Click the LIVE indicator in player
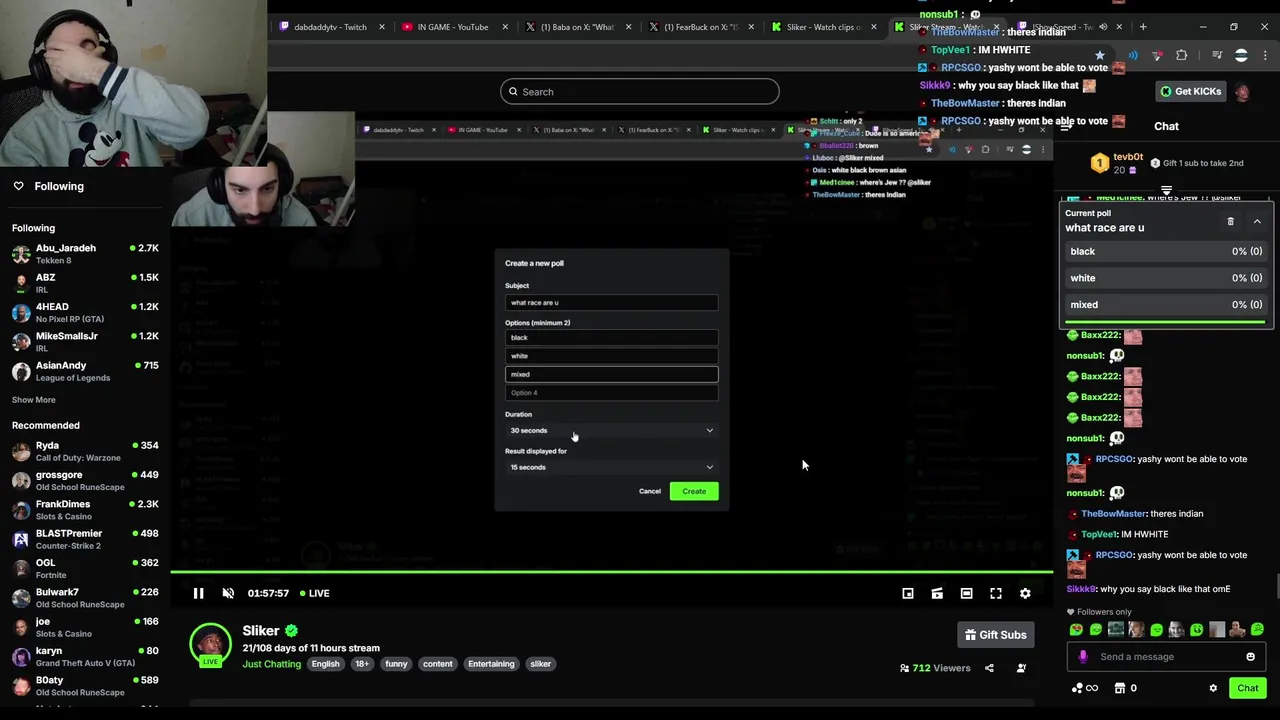The image size is (1280, 720). click(315, 593)
